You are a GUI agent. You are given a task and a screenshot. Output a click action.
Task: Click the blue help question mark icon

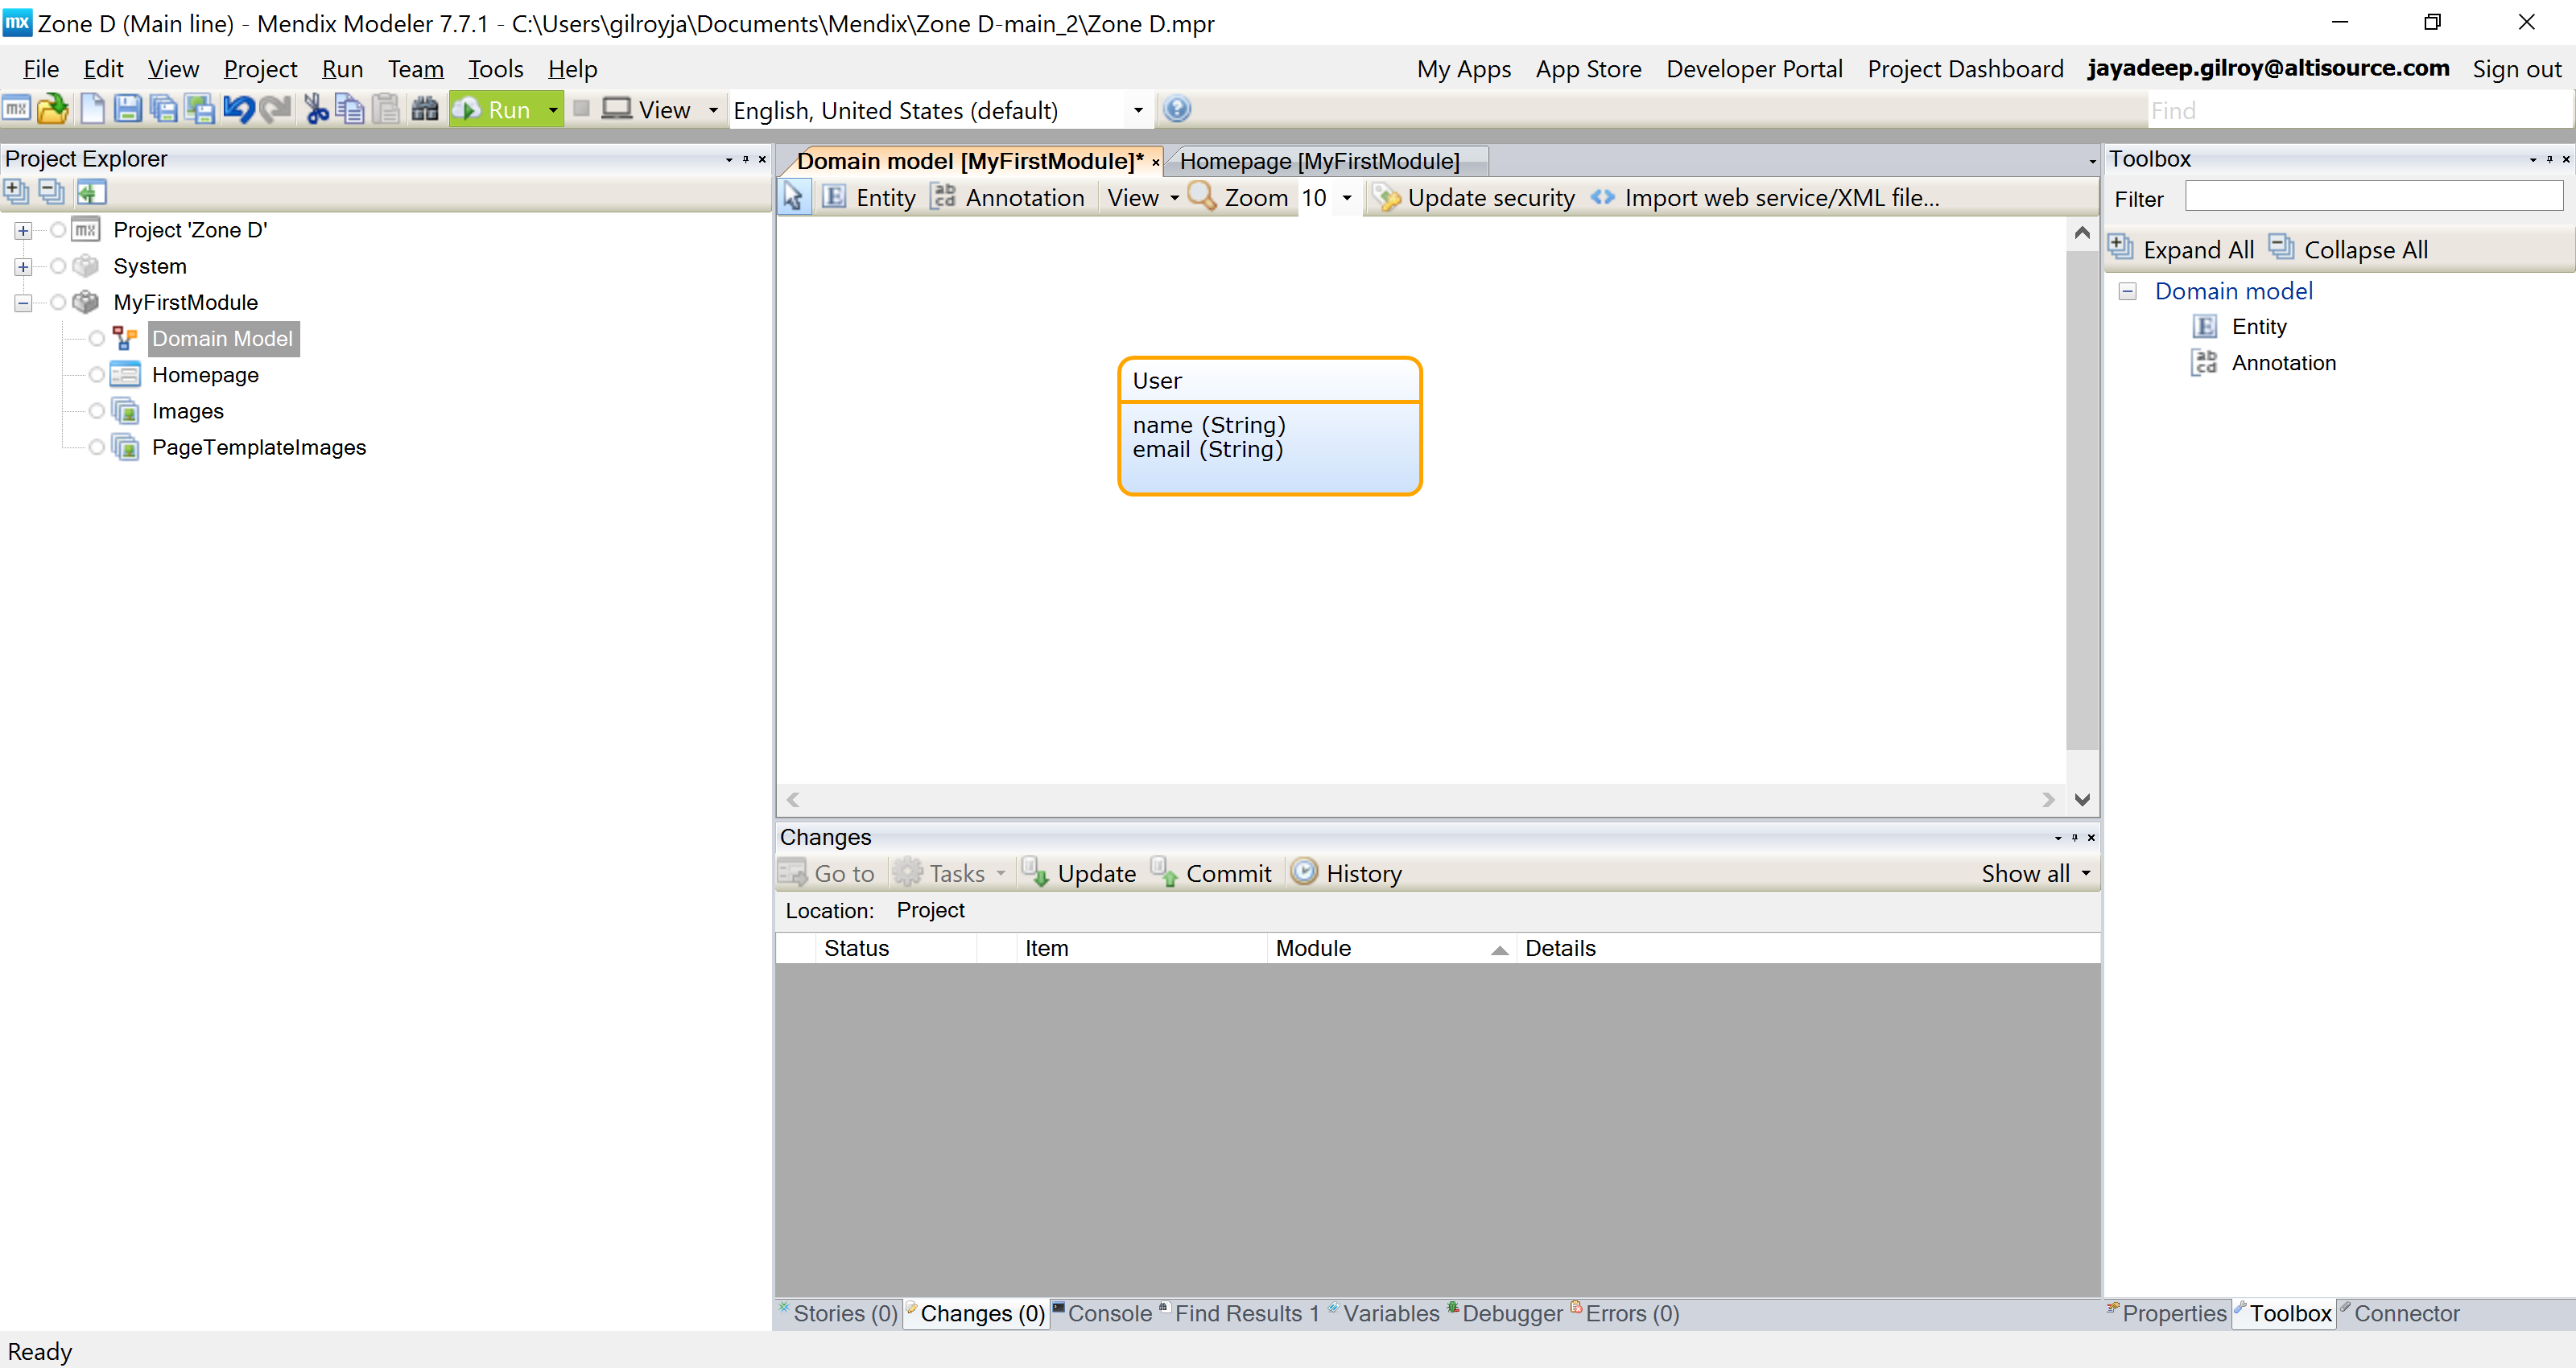tap(1177, 109)
